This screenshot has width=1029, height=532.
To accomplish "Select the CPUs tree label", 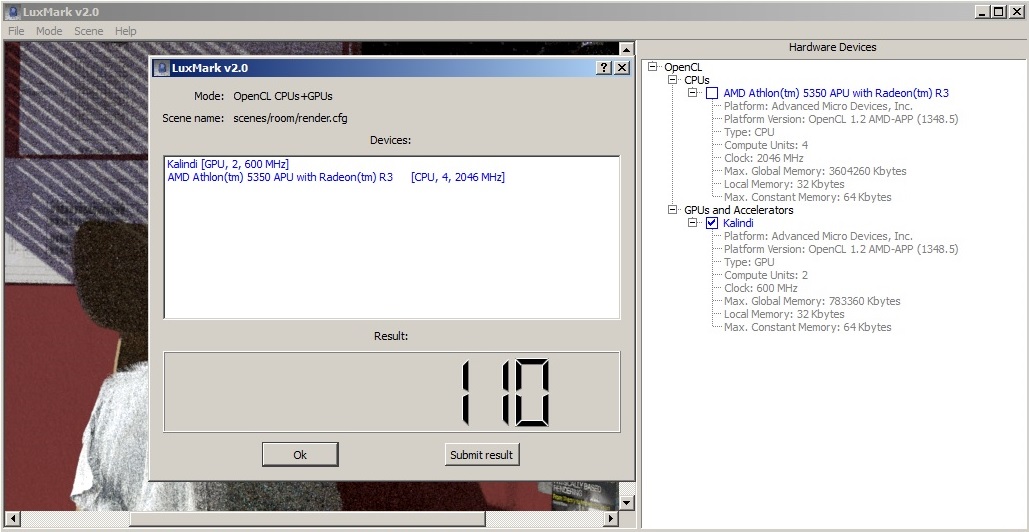I will point(697,80).
